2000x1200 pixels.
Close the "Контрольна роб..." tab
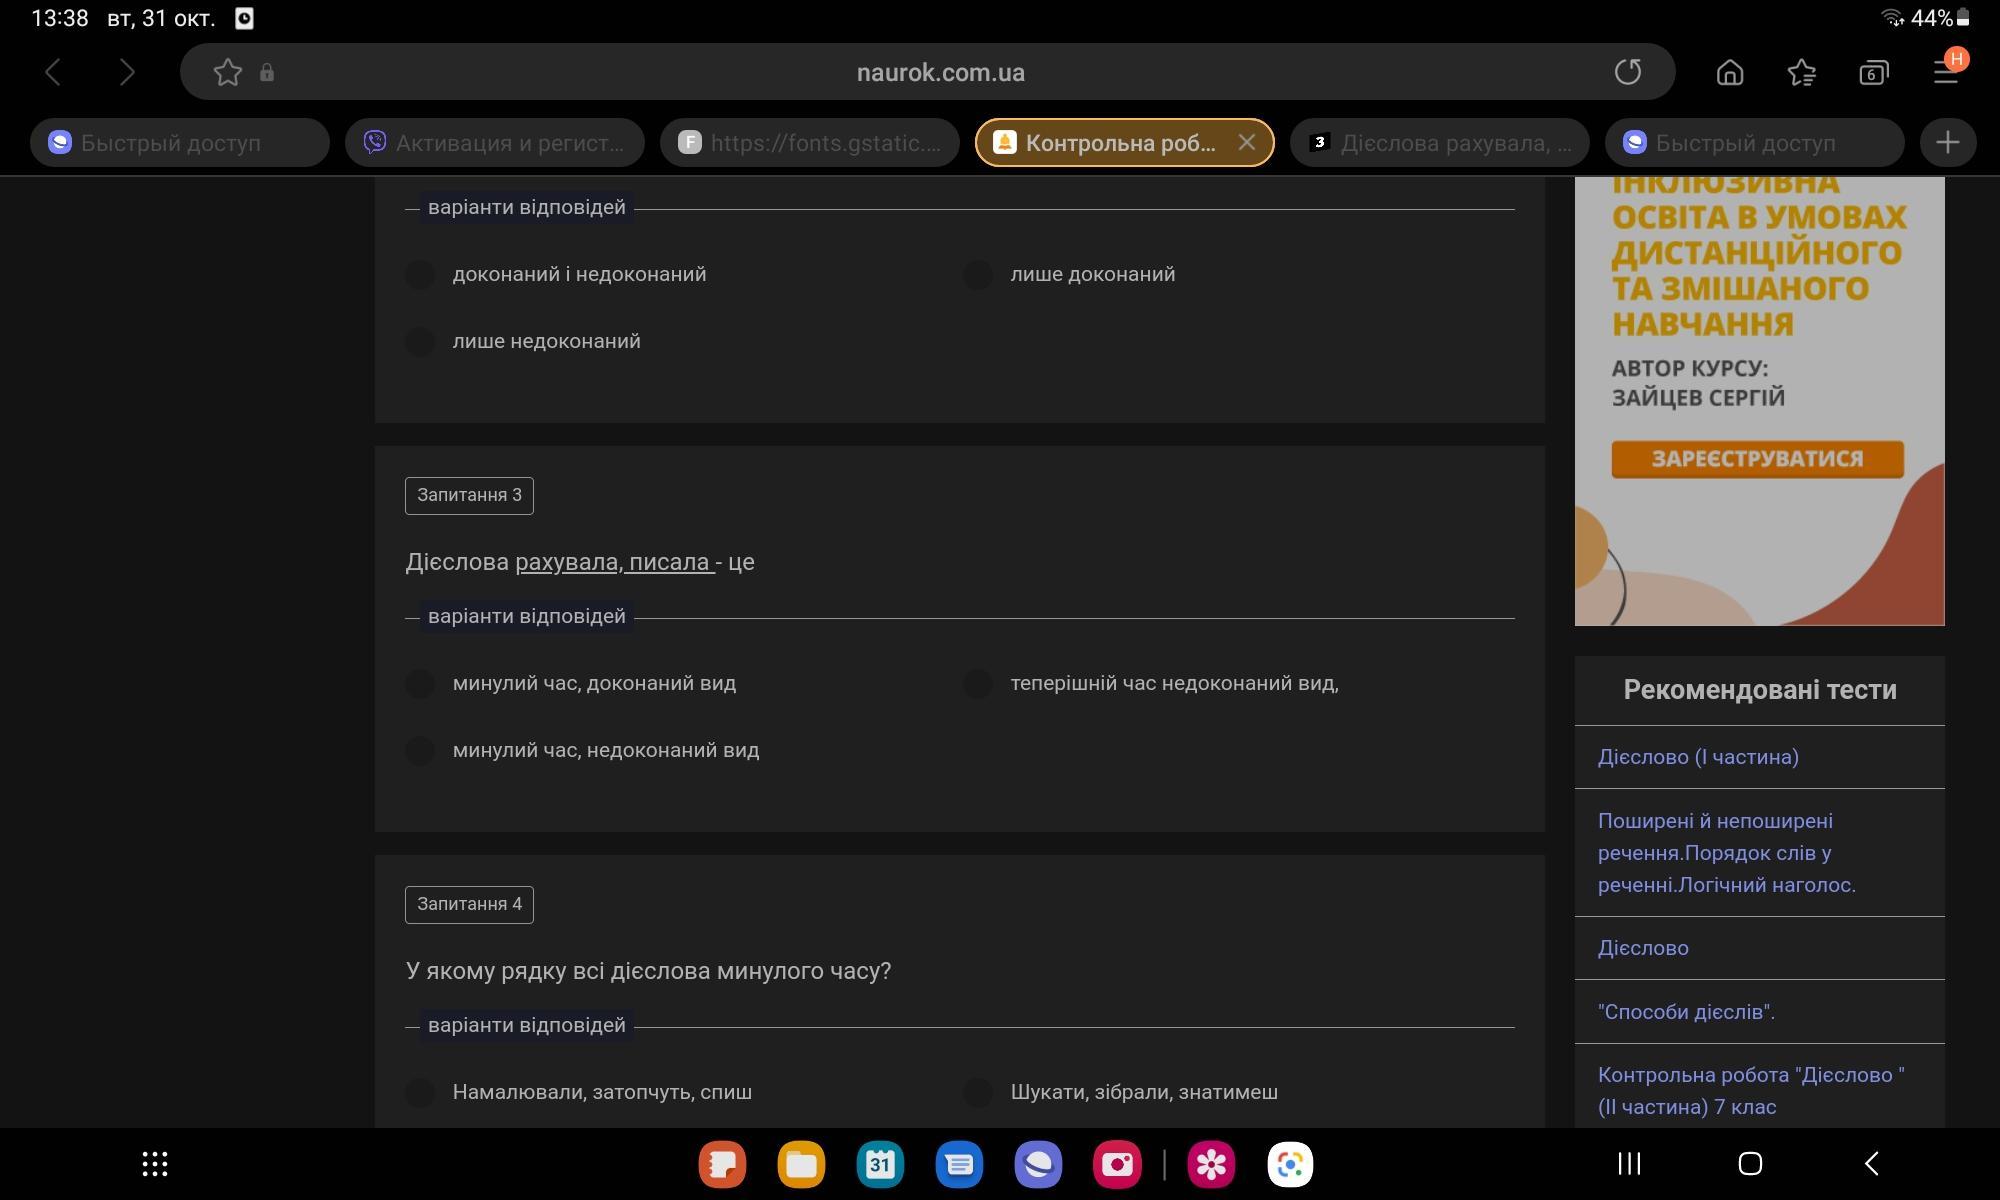pos(1246,143)
